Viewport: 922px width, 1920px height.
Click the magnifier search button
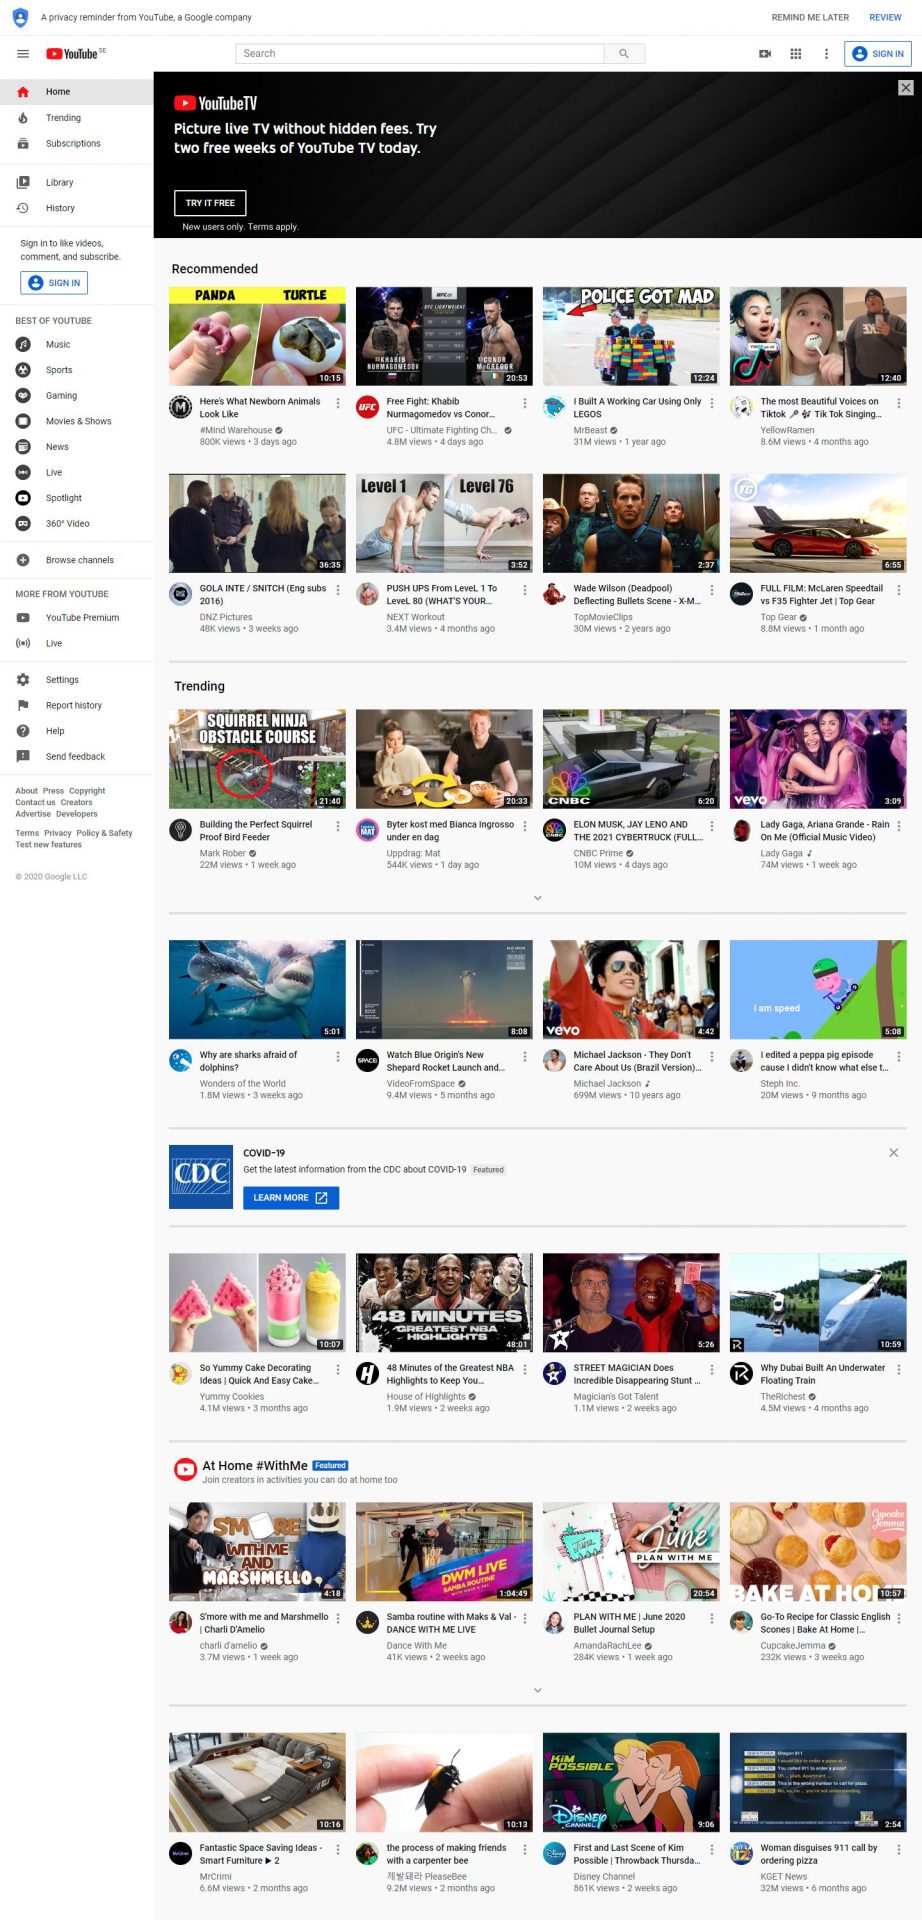click(624, 54)
